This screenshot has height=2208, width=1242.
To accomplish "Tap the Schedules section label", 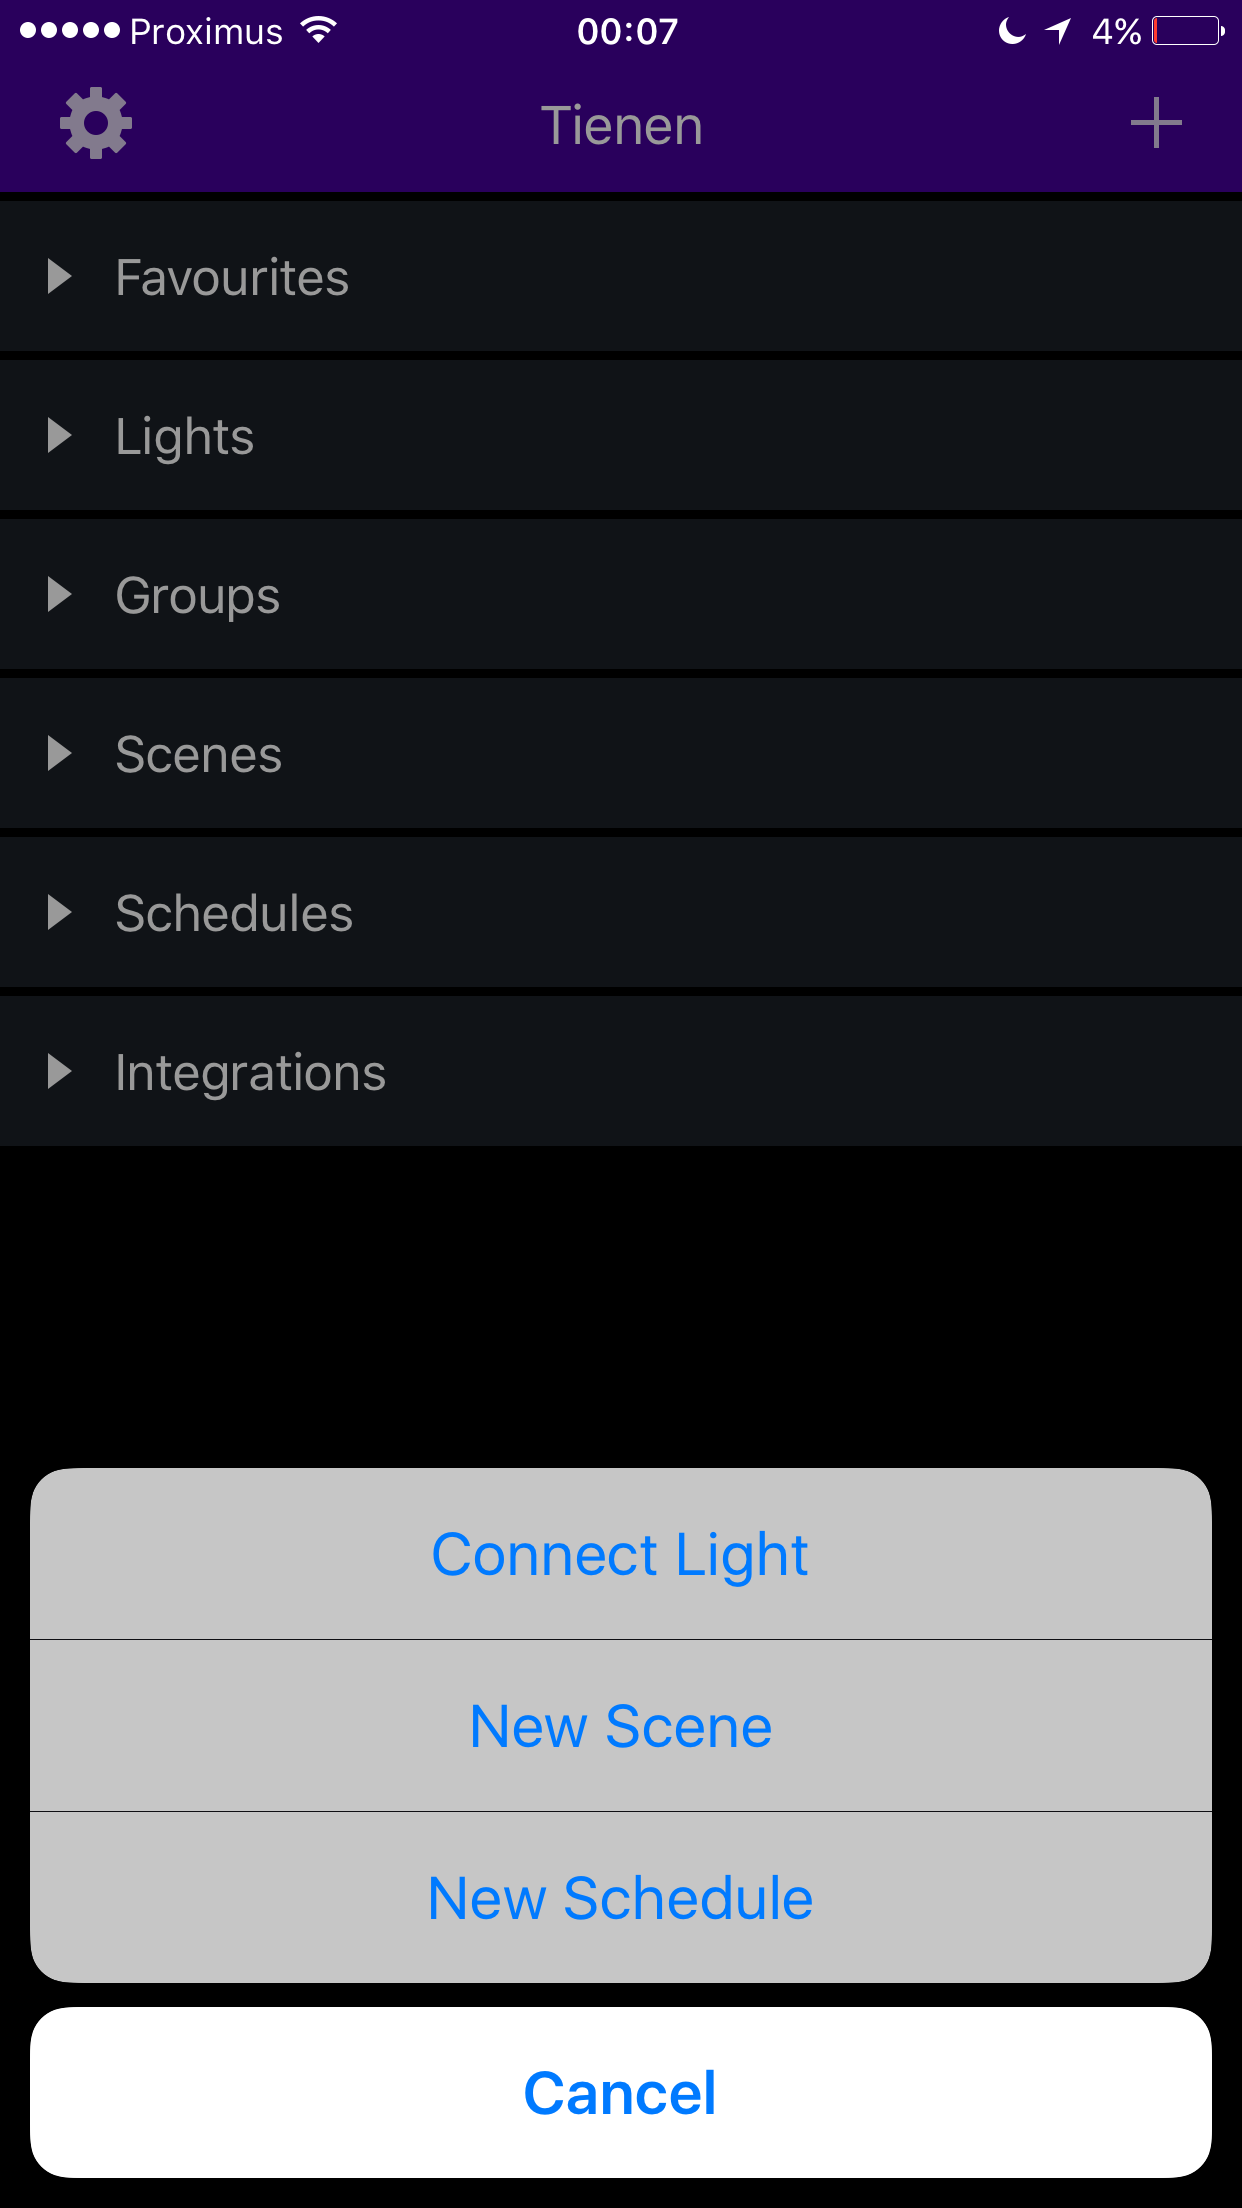I will 234,914.
